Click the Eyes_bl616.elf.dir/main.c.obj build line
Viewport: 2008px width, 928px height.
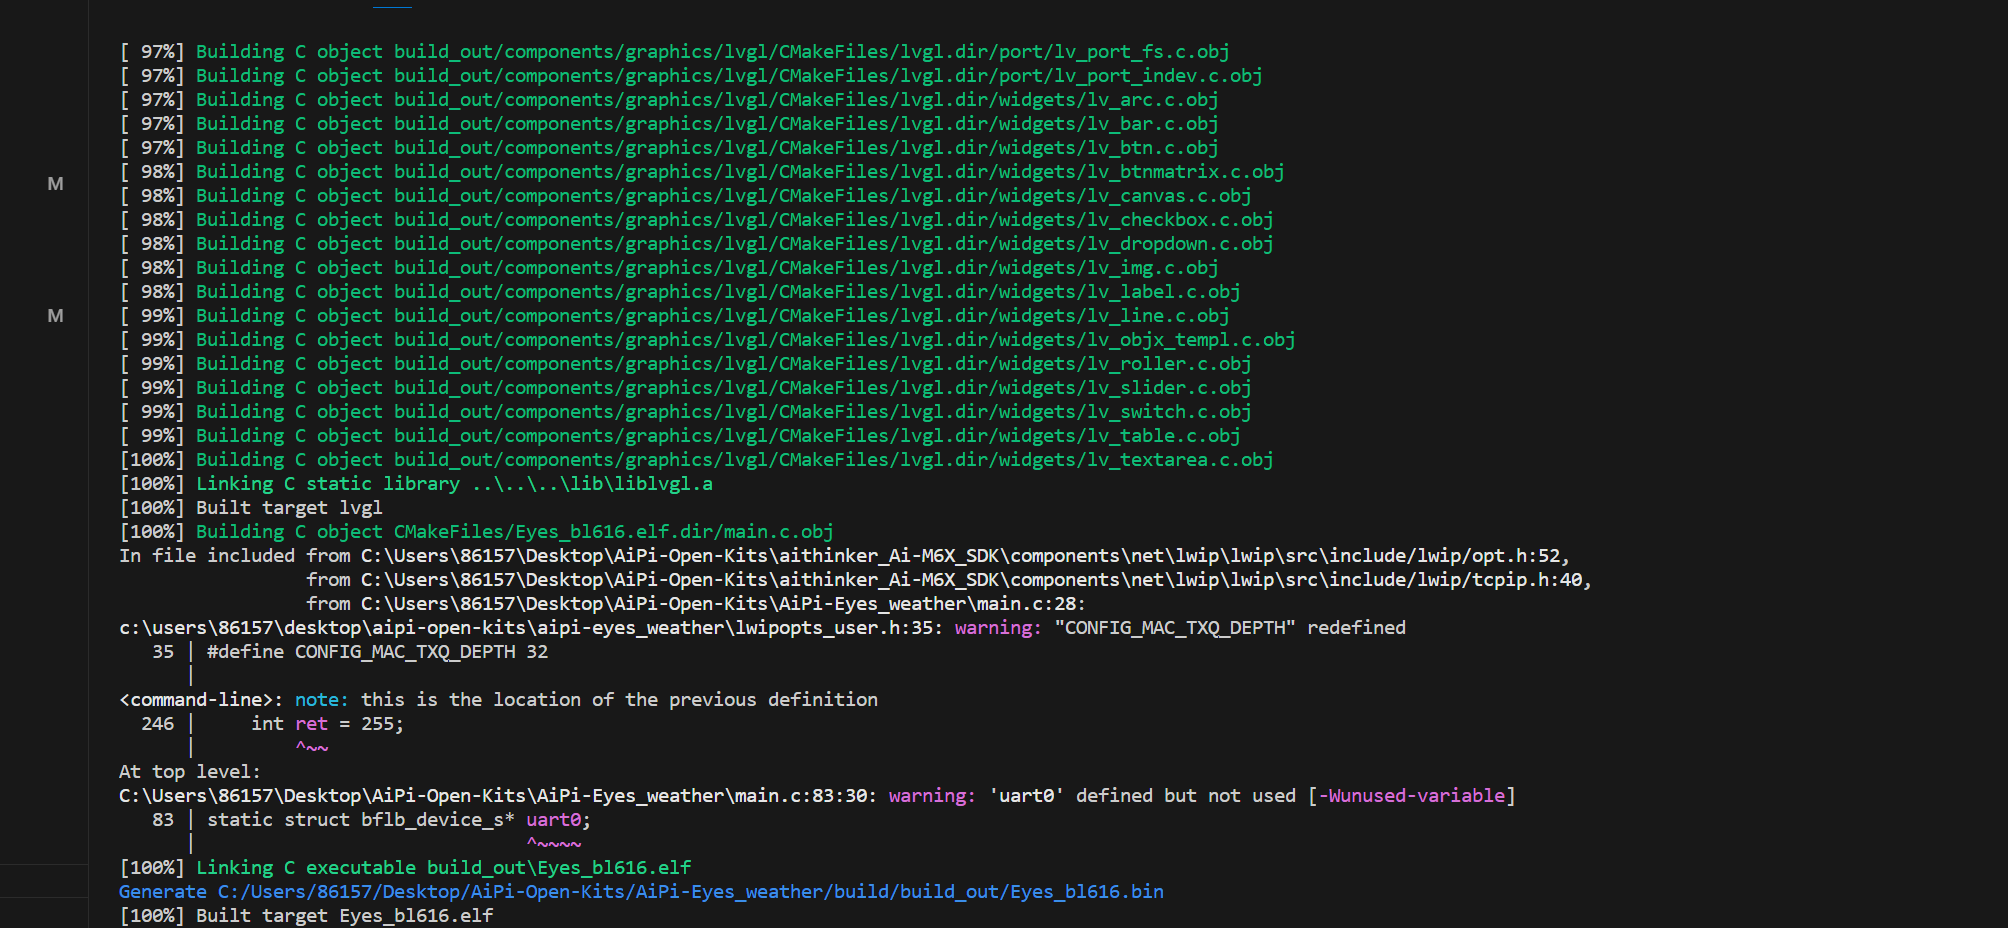pos(476,531)
